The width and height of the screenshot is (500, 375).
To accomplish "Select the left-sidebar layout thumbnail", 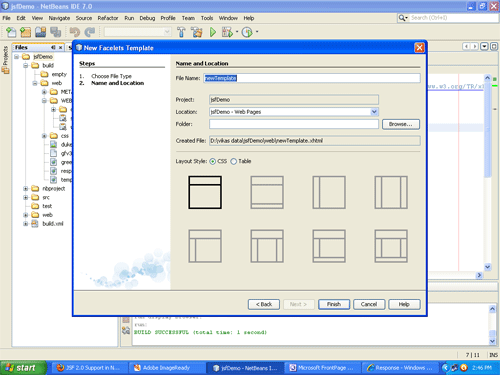I will [x=329, y=192].
